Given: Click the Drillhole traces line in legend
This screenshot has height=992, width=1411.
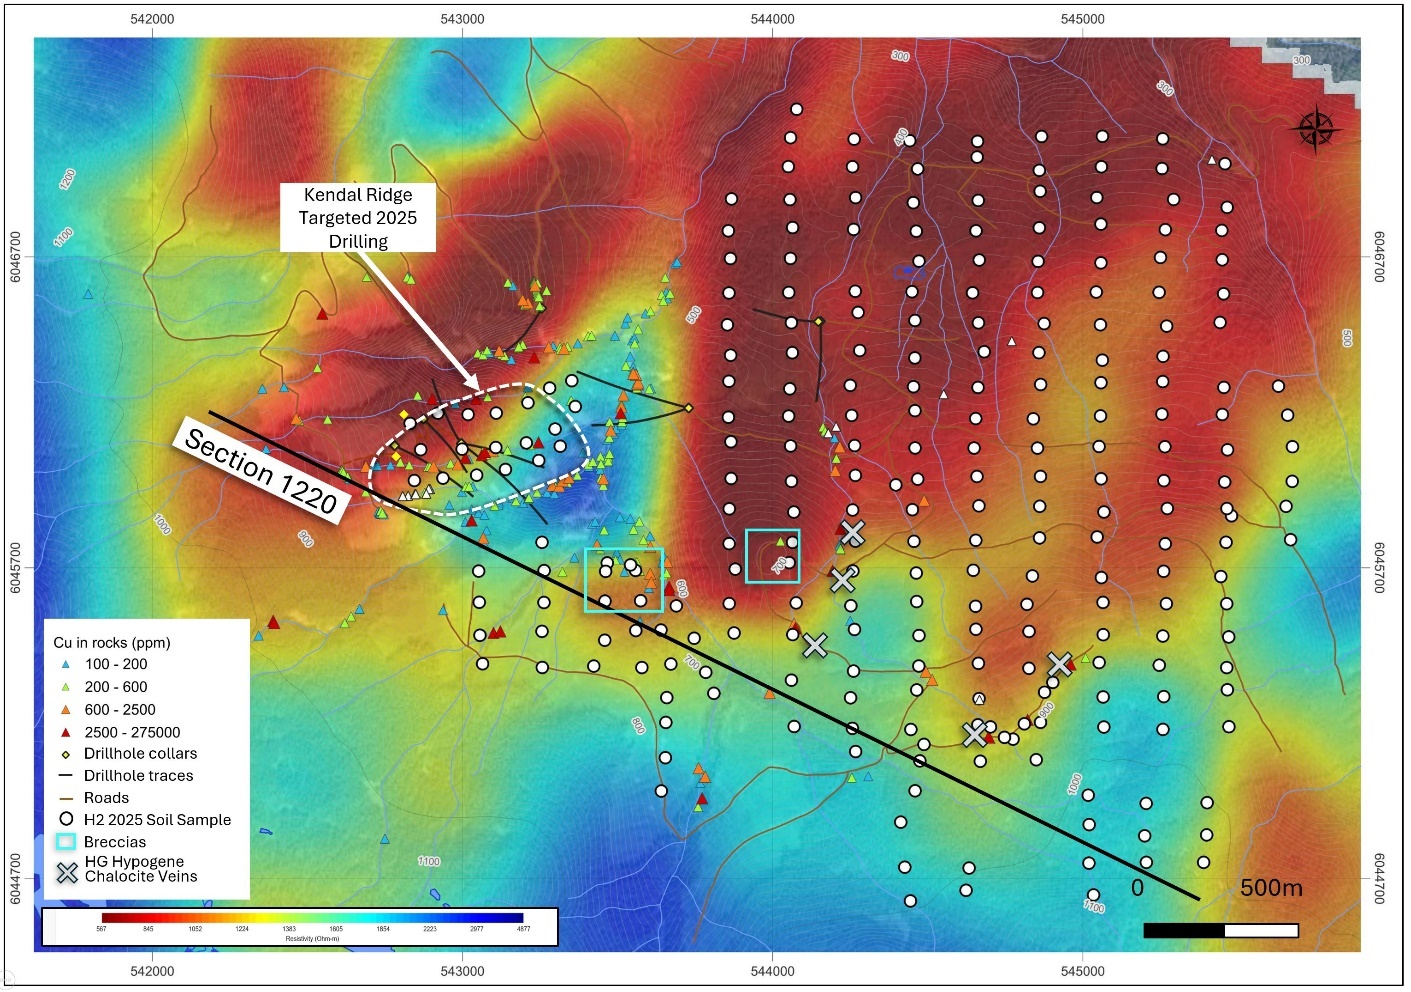Looking at the screenshot, I should [x=66, y=776].
